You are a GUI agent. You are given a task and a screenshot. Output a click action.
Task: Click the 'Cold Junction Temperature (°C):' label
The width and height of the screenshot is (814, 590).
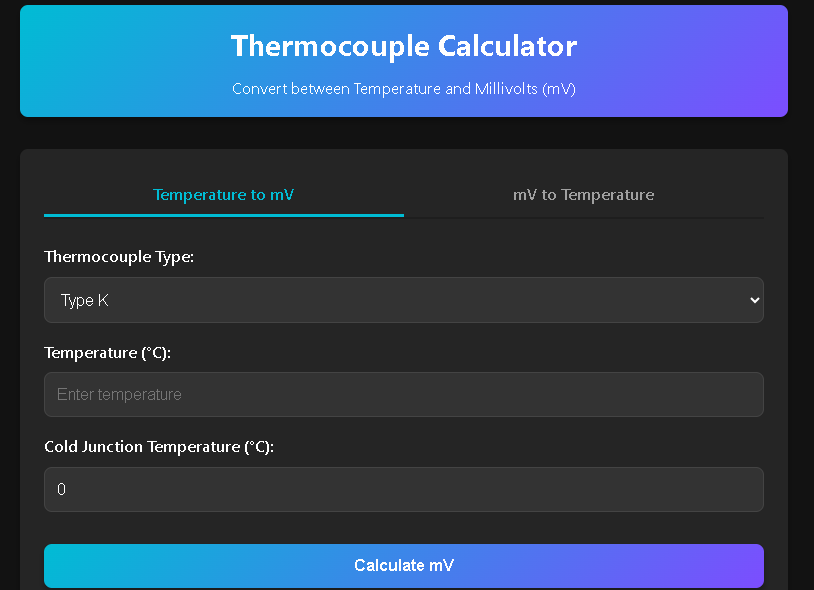pyautogui.click(x=159, y=447)
